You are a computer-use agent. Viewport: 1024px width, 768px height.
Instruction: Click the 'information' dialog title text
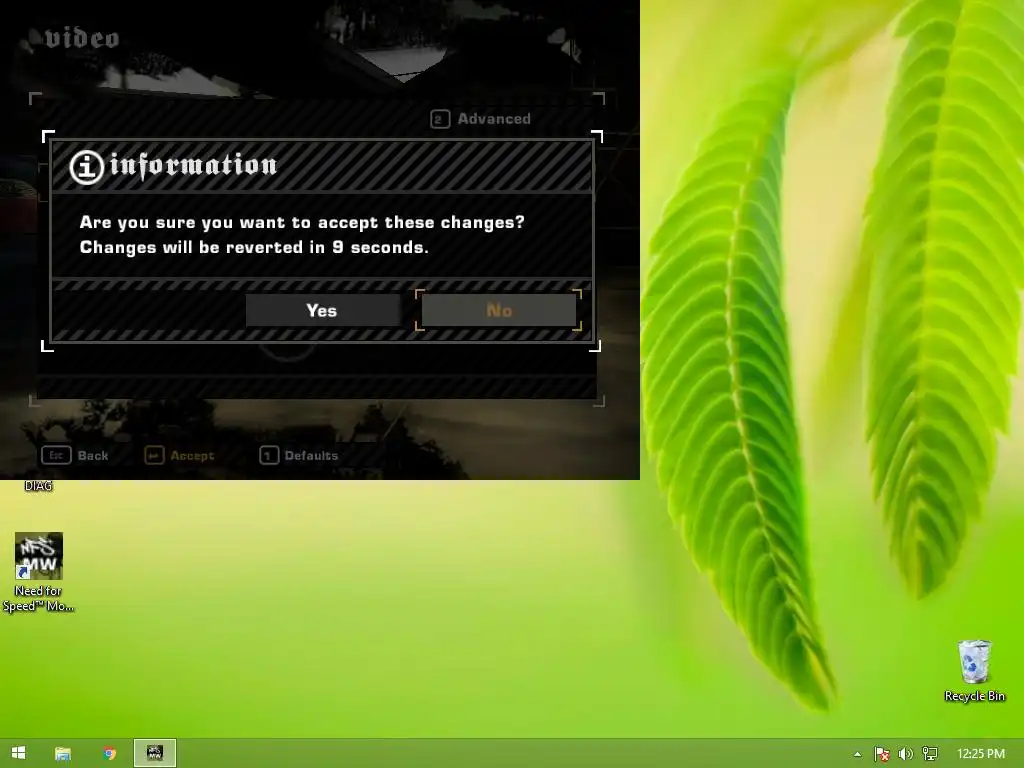[193, 165]
